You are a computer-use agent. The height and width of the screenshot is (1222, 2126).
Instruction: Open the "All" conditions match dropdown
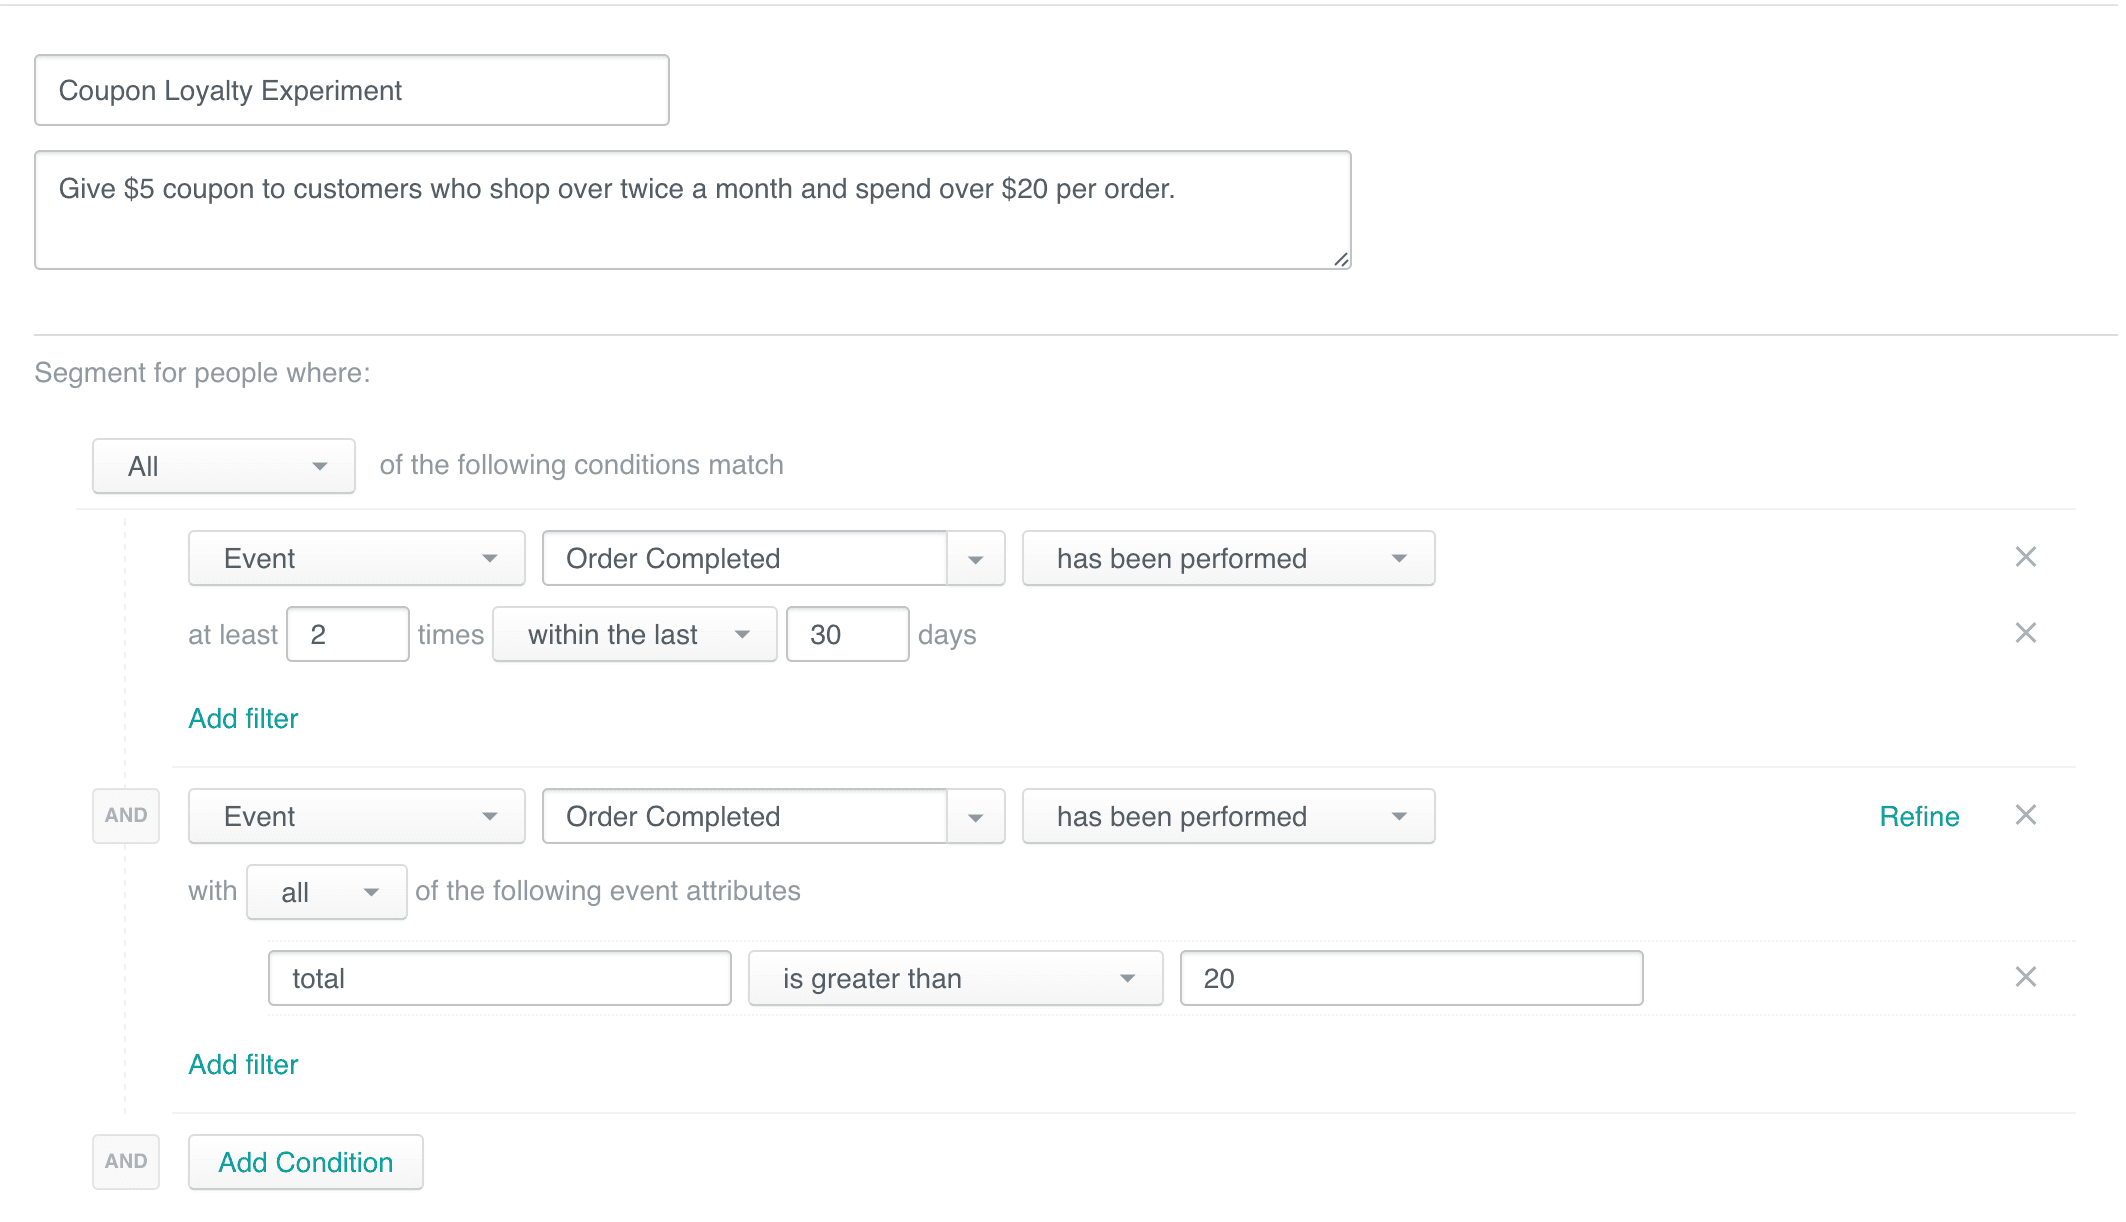coord(223,465)
